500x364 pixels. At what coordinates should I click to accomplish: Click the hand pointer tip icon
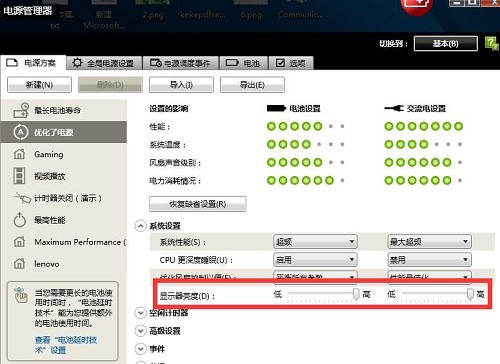(x=21, y=295)
